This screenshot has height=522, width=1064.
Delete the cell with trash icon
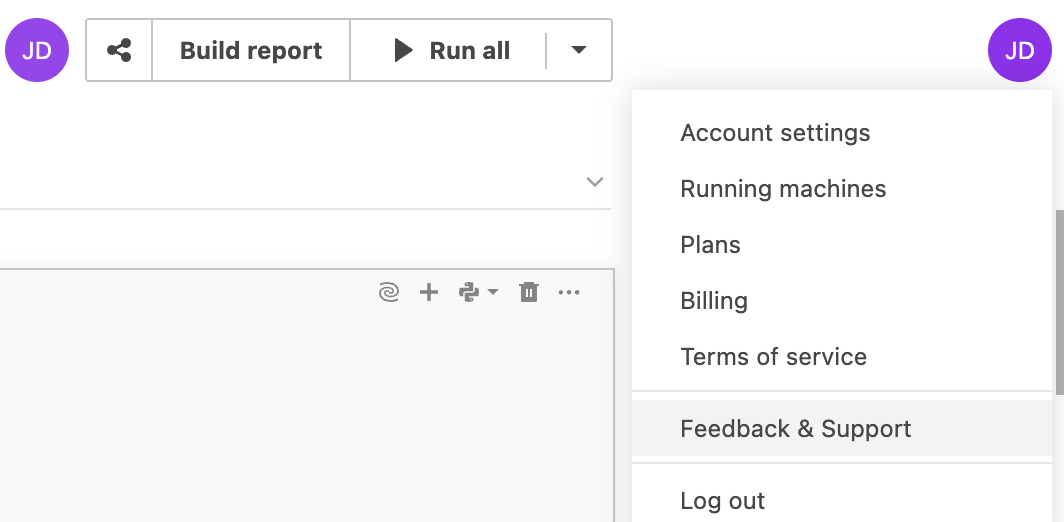[x=529, y=292]
